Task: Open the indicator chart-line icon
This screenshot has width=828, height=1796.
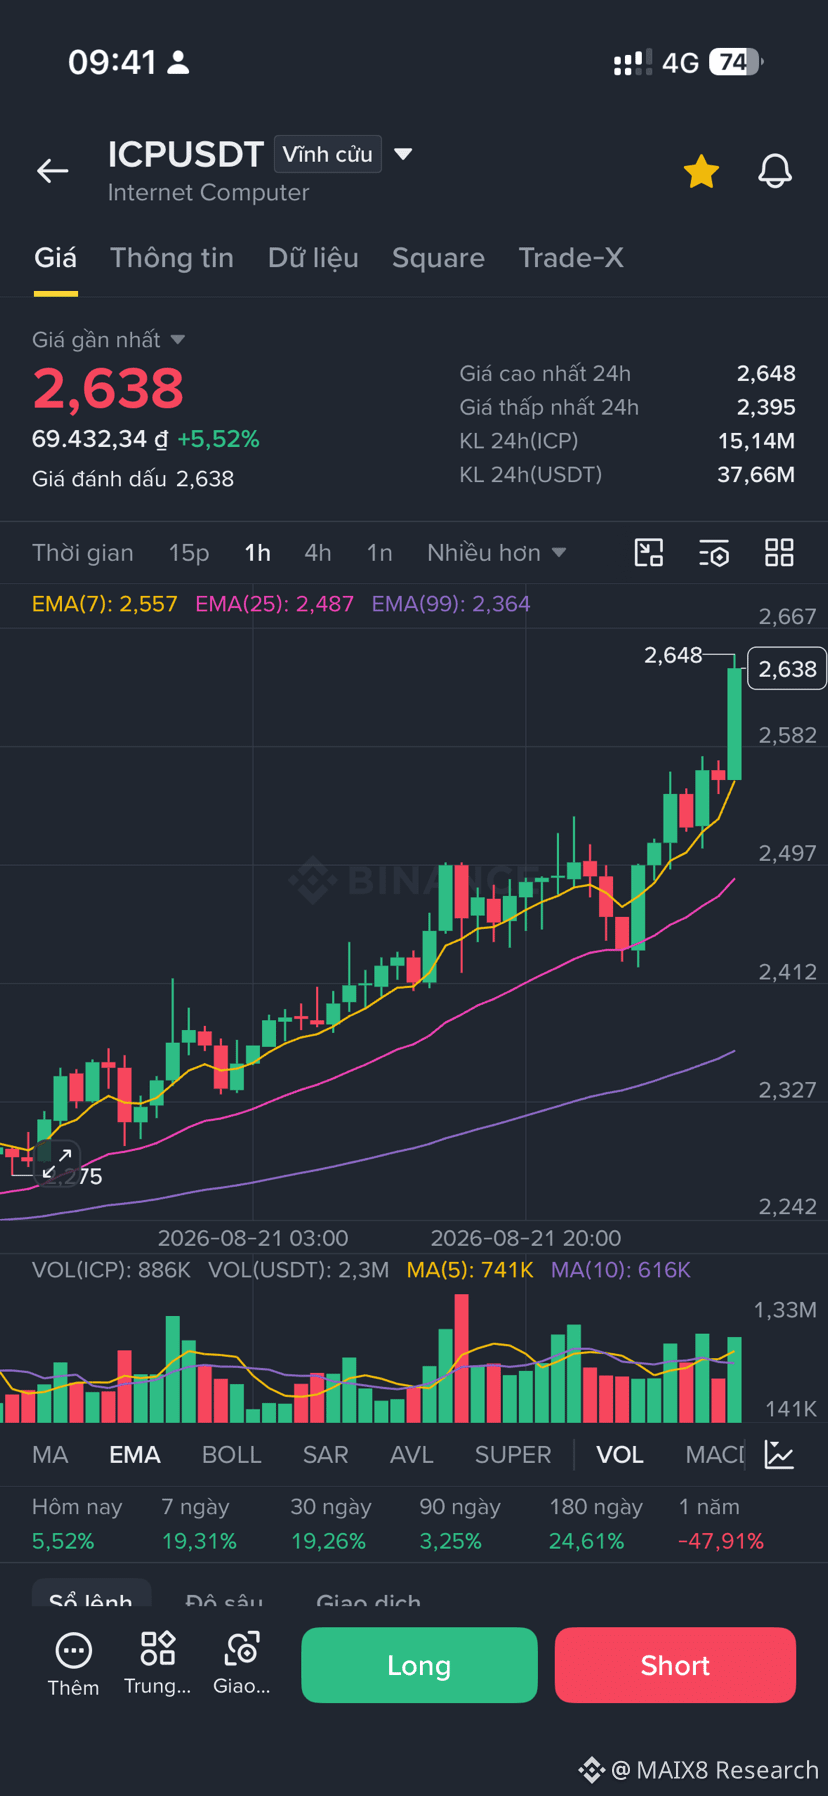Action: 779,1454
